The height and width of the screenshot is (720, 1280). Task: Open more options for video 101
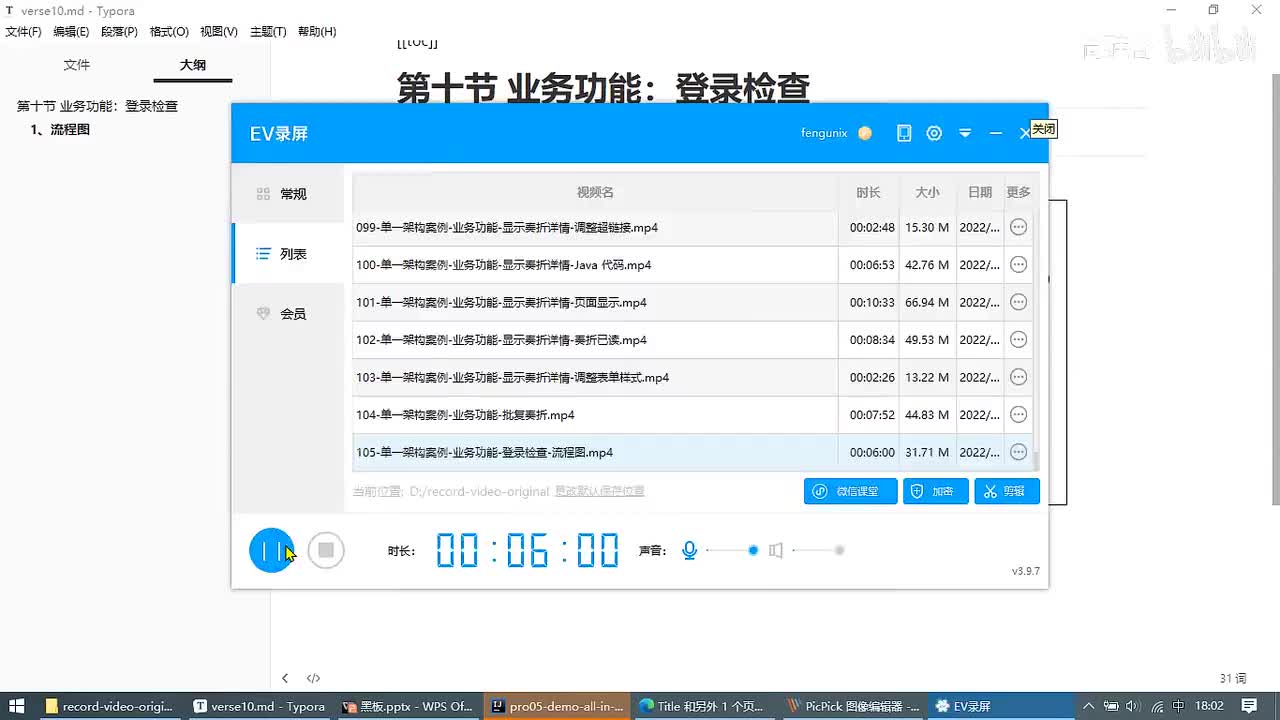1018,302
